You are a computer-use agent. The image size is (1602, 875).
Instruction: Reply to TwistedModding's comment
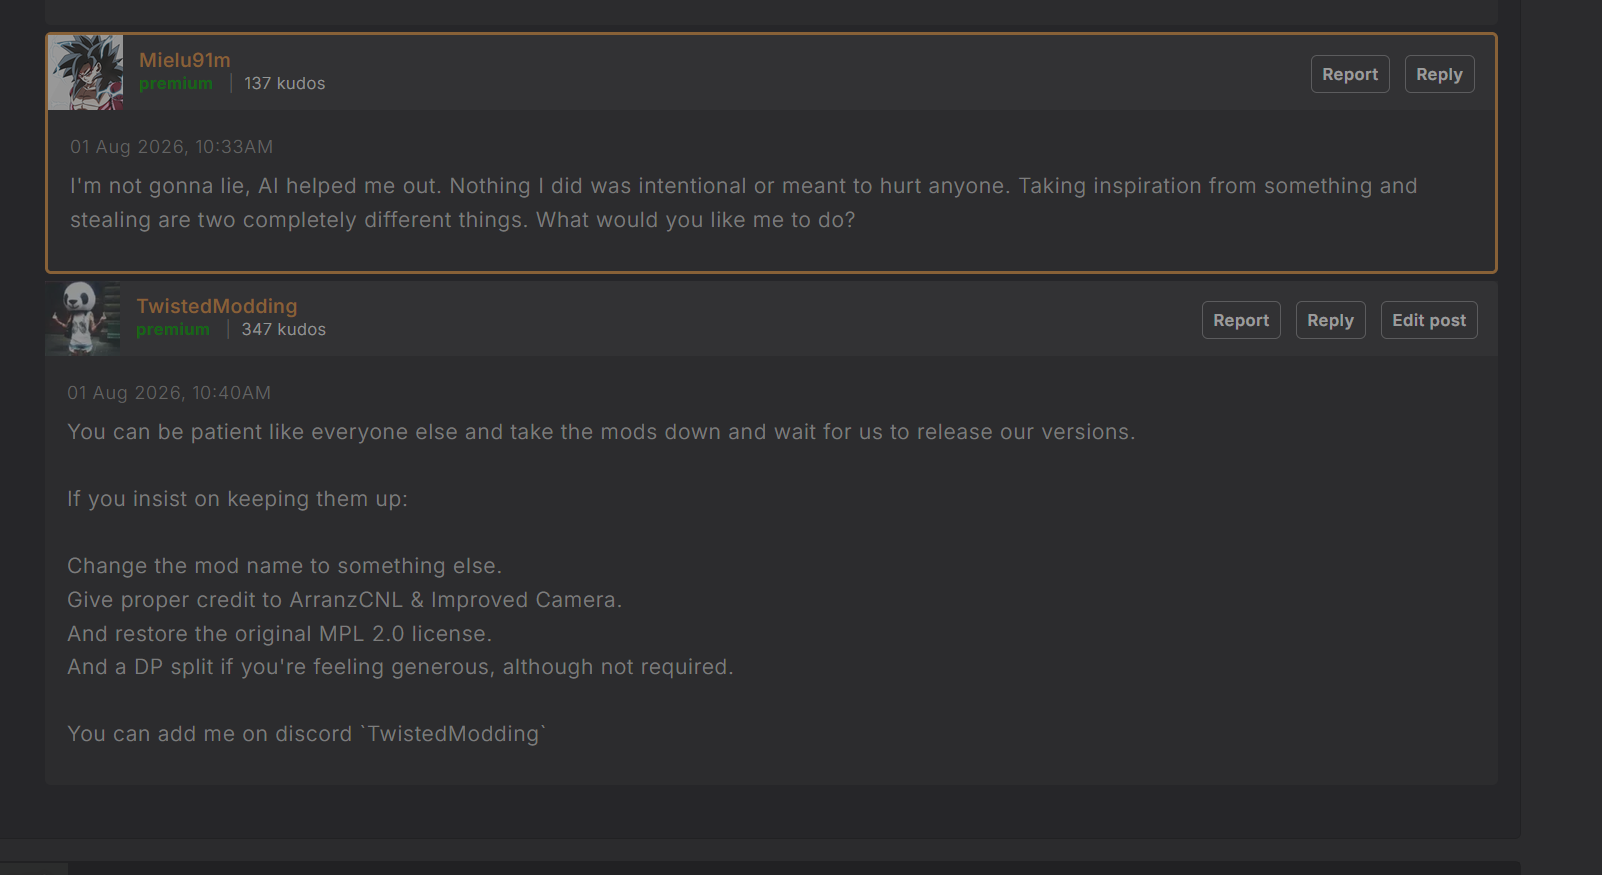tap(1330, 320)
